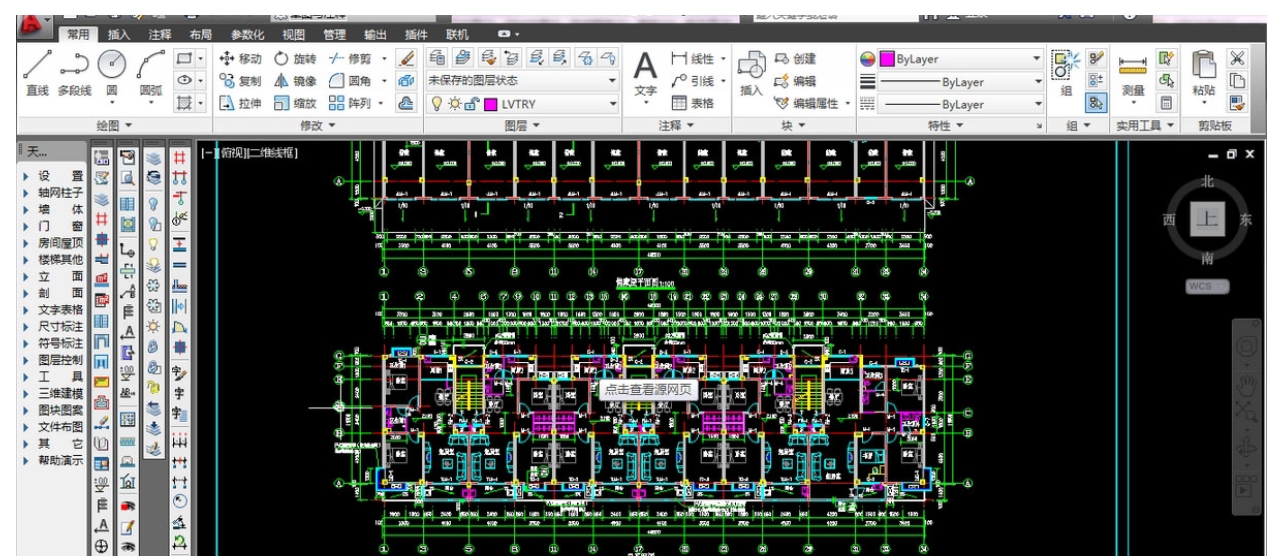Toggle layer on/off lightbulb for LVTRY
Viewport: 1273px width, 556px height.
coord(435,104)
